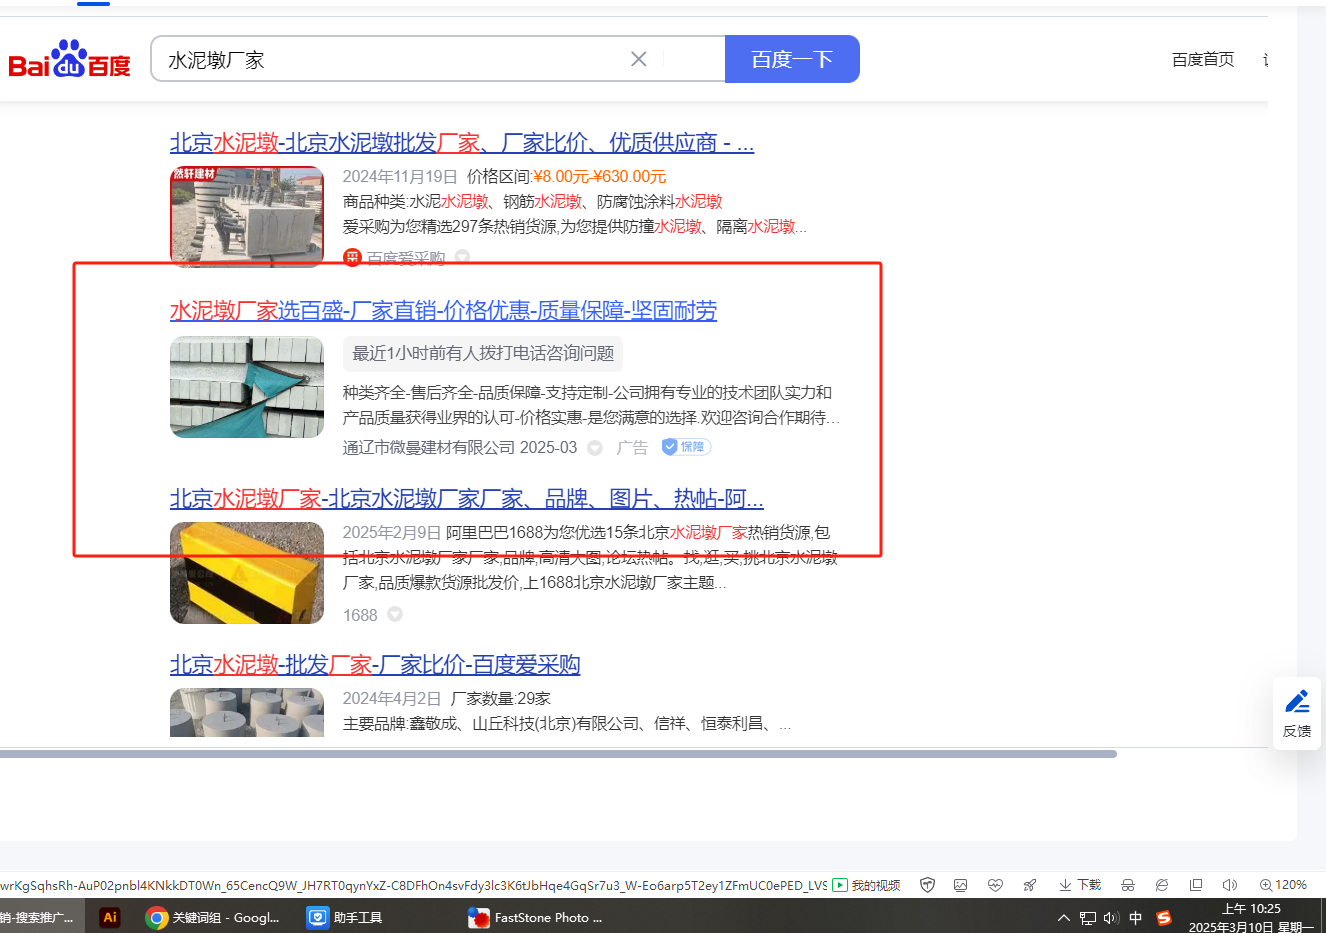1326x933 pixels.
Task: Show hidden system tray icons
Action: click(x=1064, y=918)
